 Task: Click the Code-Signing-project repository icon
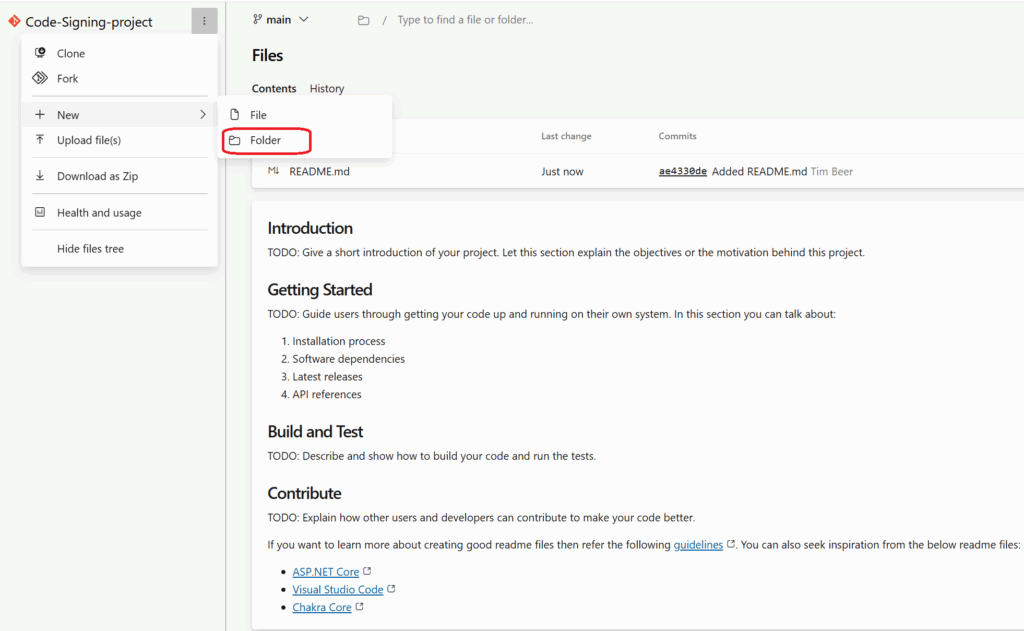pyautogui.click(x=14, y=21)
